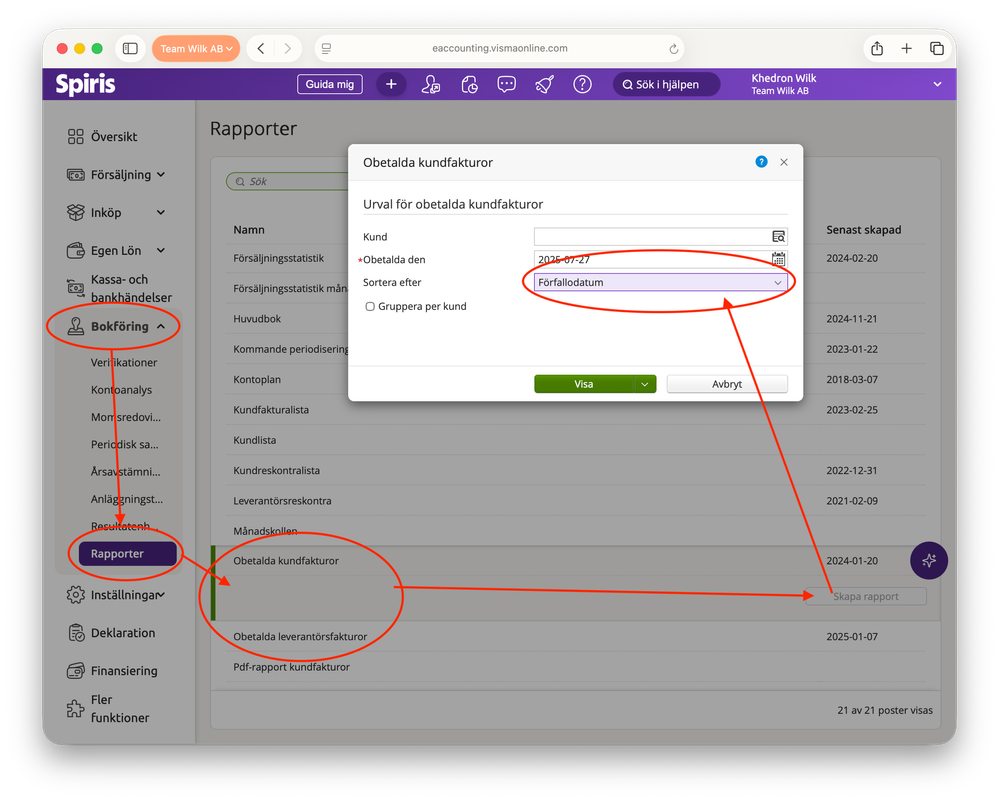Expand the arrow beside the Visa button

click(x=645, y=384)
